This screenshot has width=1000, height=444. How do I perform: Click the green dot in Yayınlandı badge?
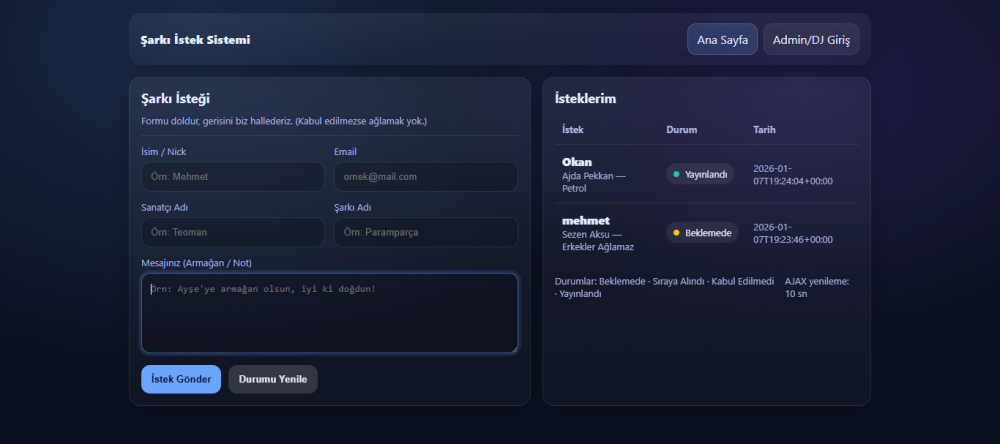[x=676, y=174]
